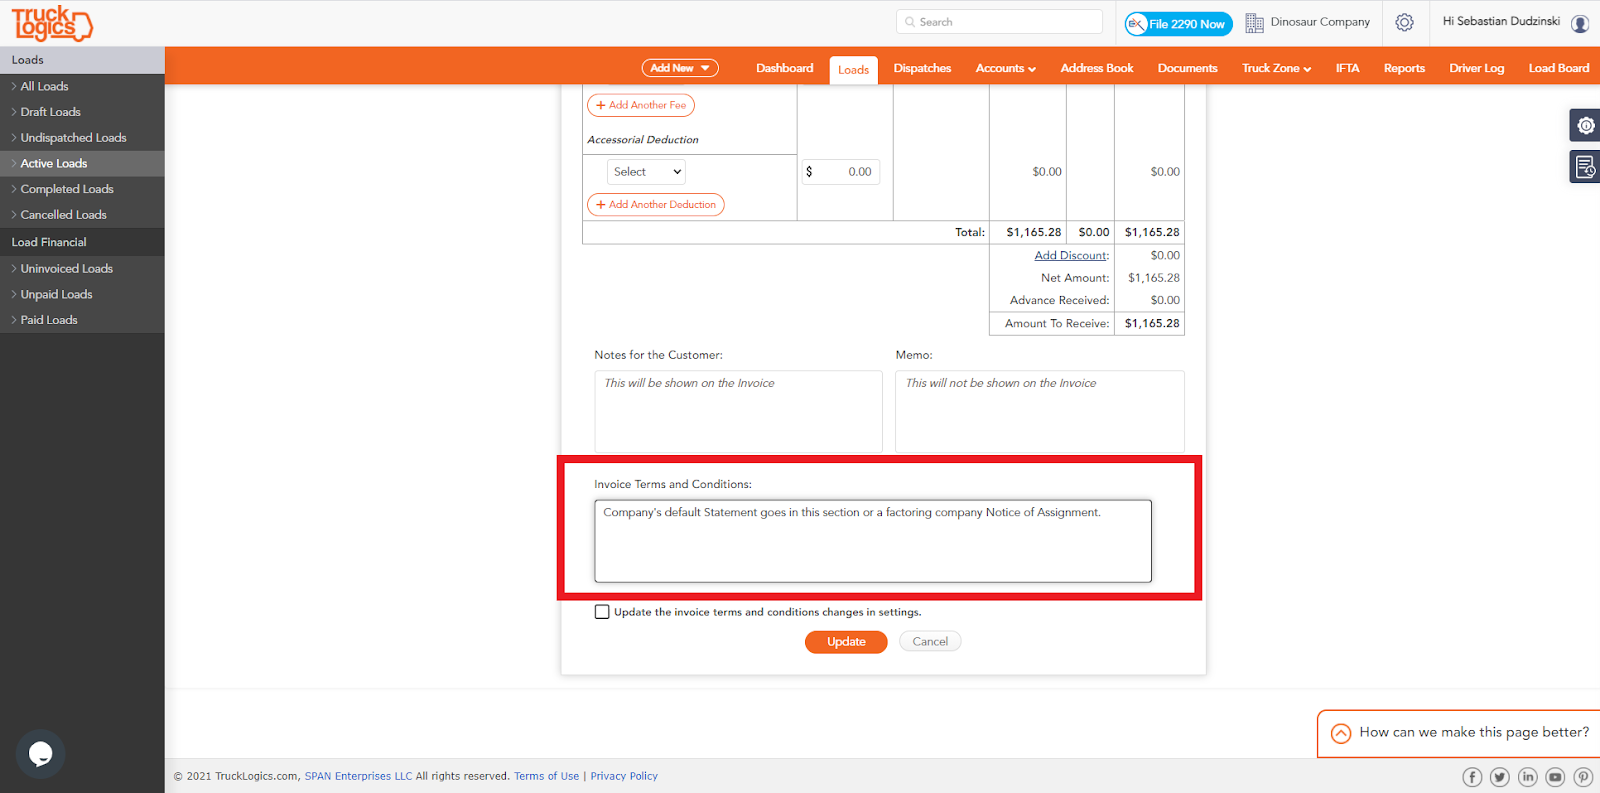Screen dimensions: 1600x793
Task: Focus the Memo textarea
Action: (x=1040, y=411)
